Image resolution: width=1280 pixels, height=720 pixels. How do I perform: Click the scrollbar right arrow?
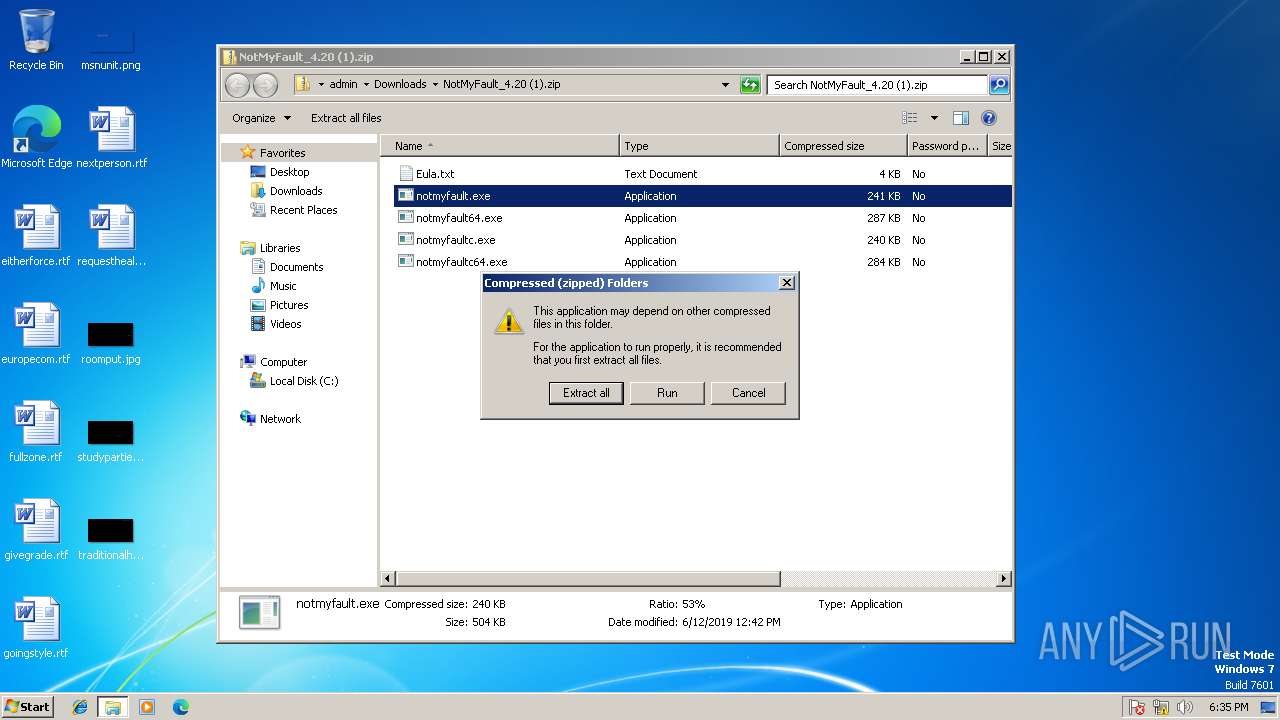[x=1004, y=579]
